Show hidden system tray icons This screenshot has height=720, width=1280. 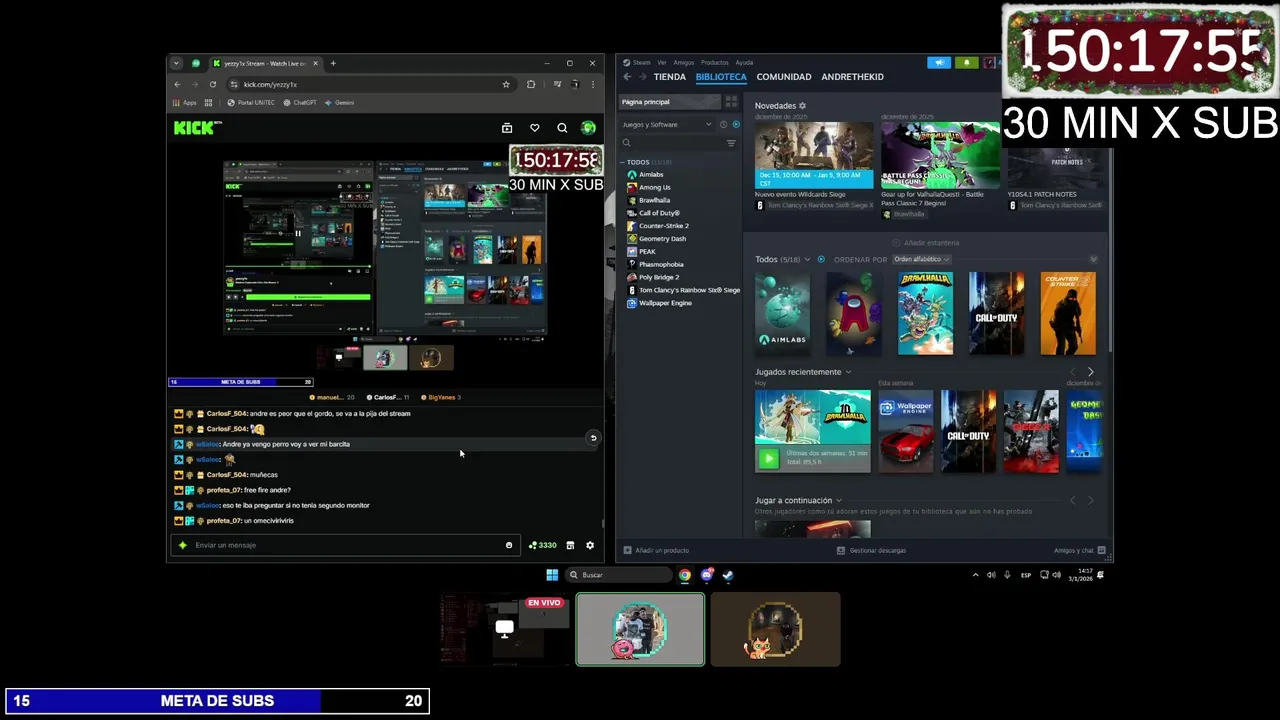click(975, 575)
